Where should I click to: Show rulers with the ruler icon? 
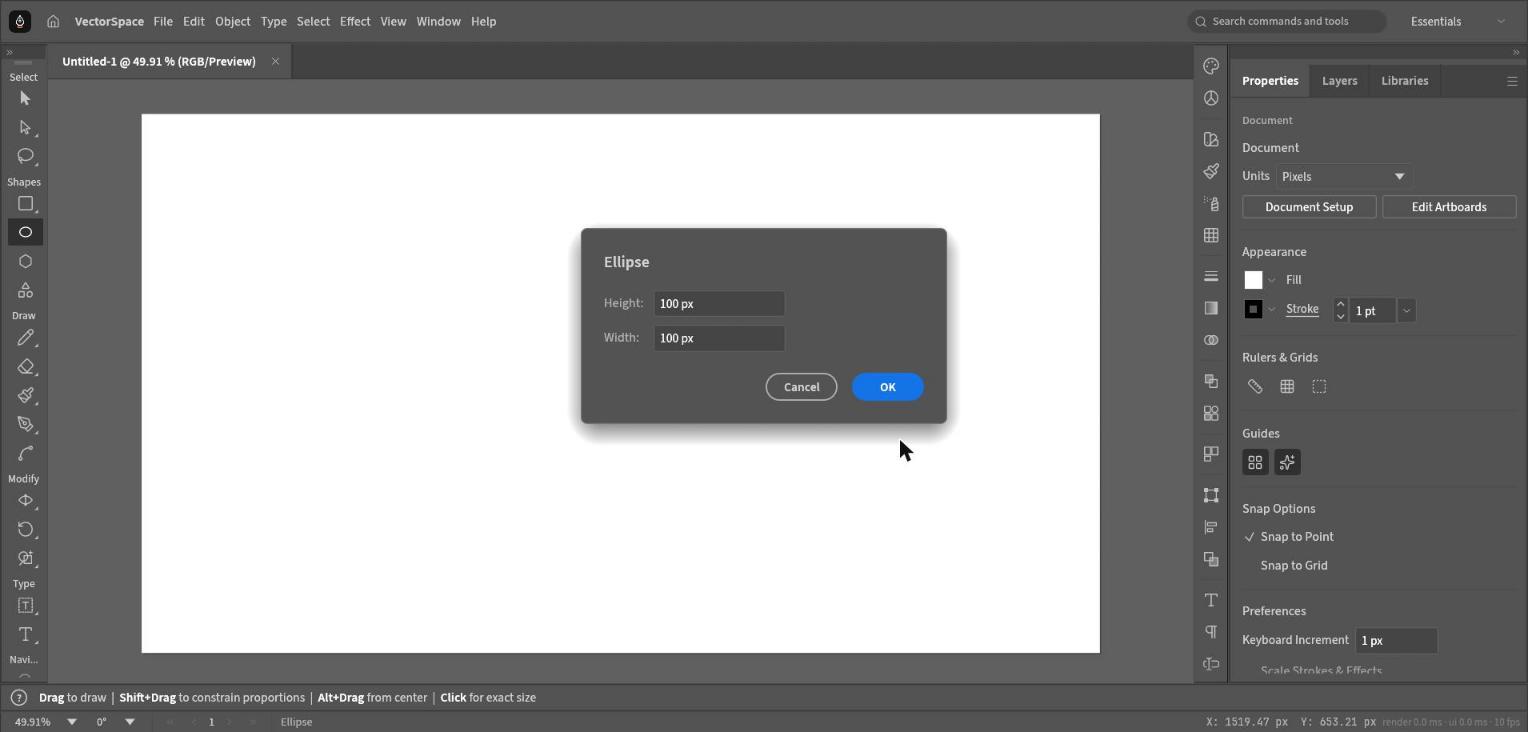(x=1255, y=386)
